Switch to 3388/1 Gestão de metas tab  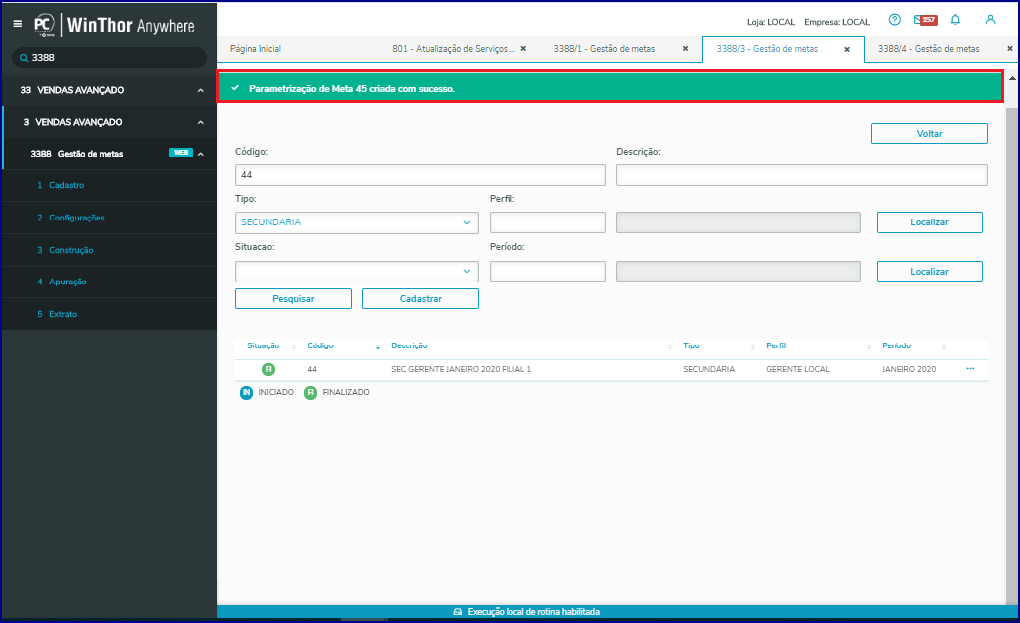(x=604, y=49)
